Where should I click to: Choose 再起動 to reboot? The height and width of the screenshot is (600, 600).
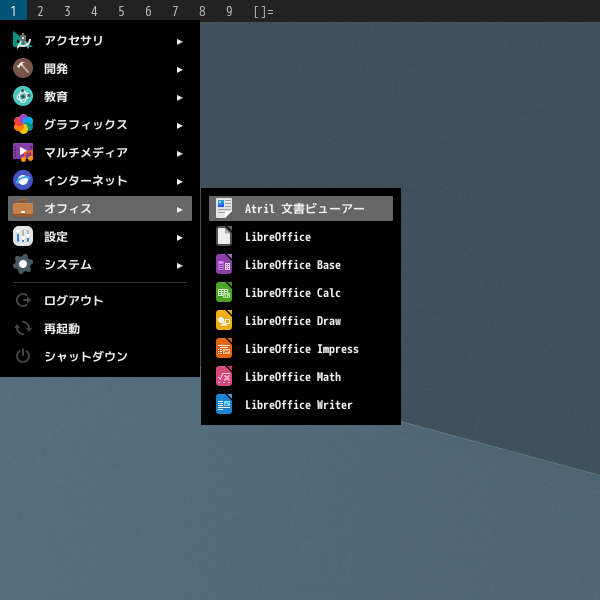click(100, 328)
